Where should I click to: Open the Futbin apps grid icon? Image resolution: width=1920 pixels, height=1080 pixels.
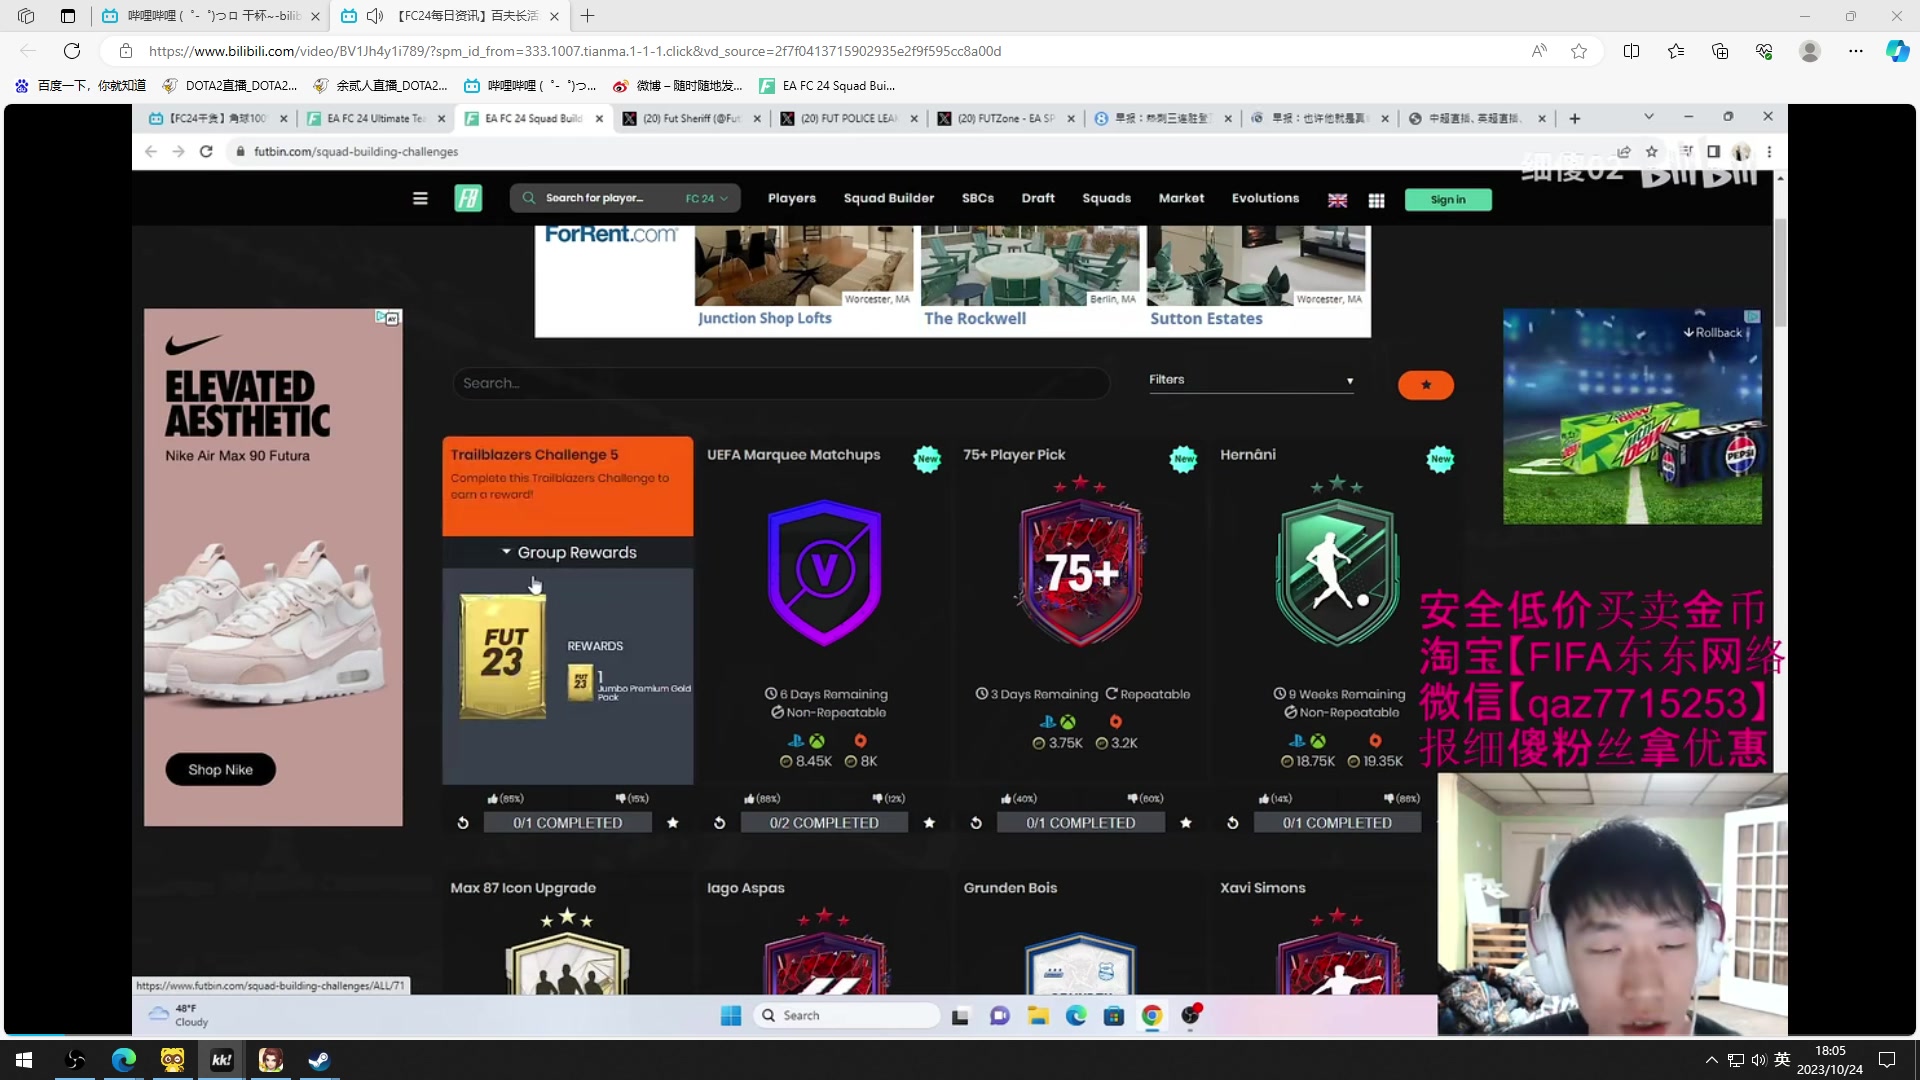pos(1376,200)
